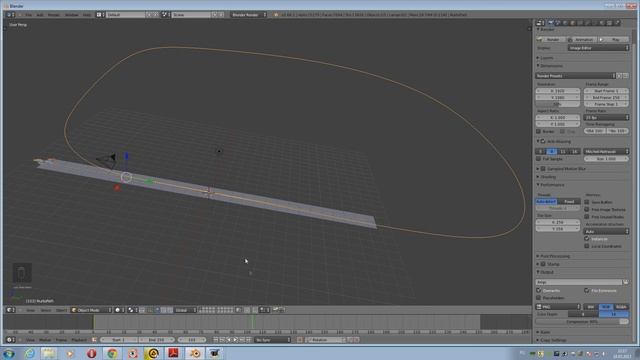Image resolution: width=640 pixels, height=360 pixels.
Task: Open Opera browser from the taskbar
Action: click(91, 353)
